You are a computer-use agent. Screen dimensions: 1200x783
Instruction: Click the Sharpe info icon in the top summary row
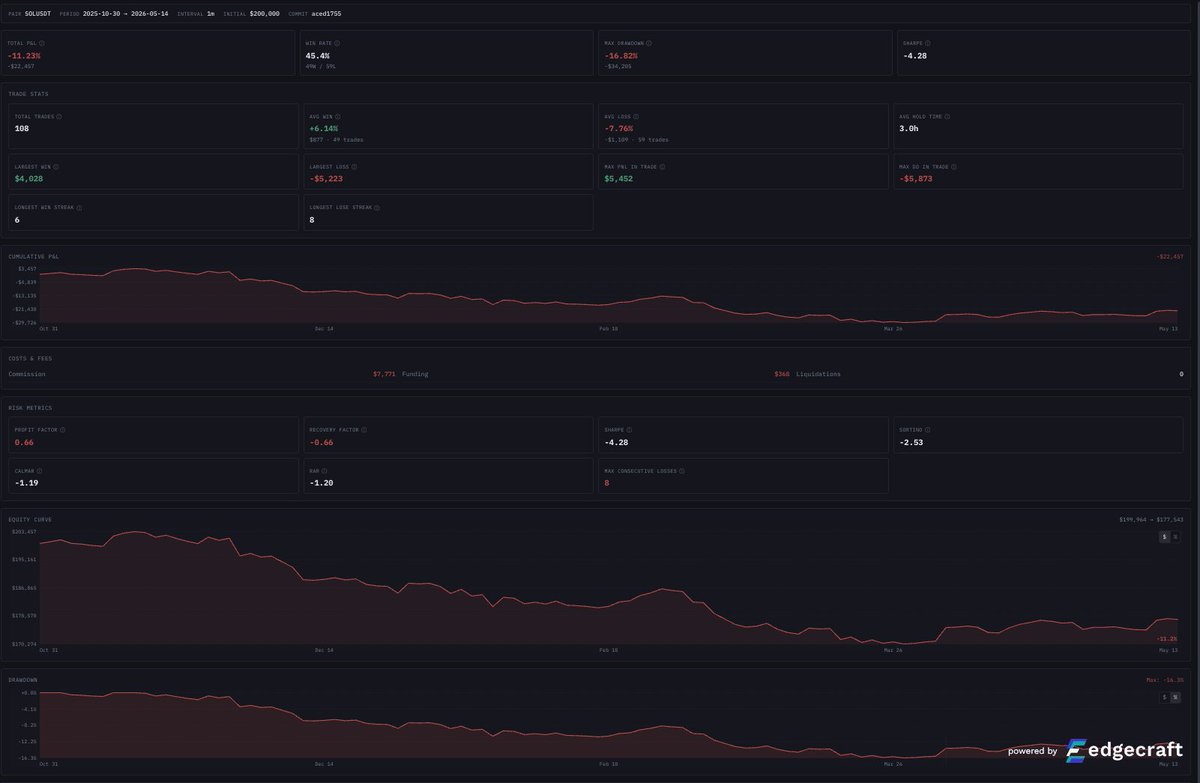click(926, 44)
